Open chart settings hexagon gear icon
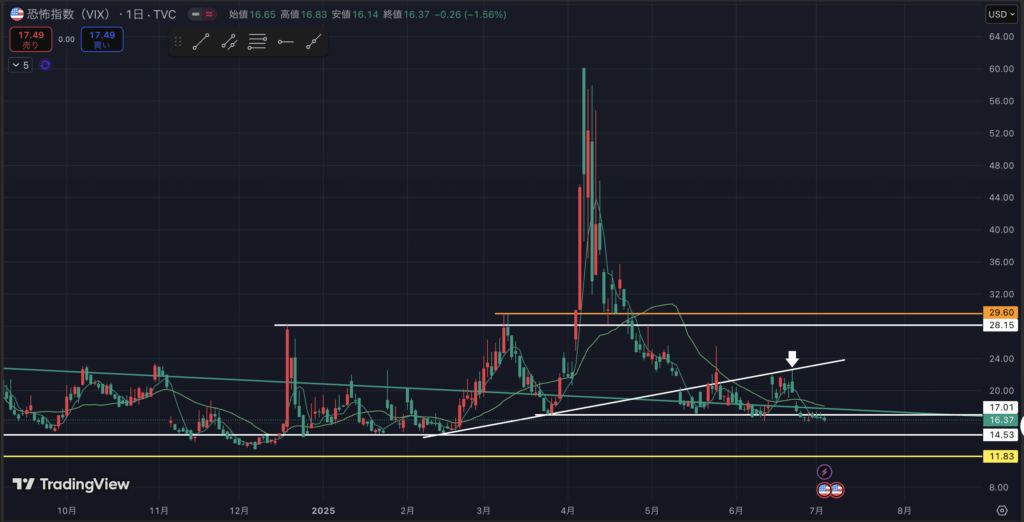 pos(1002,510)
